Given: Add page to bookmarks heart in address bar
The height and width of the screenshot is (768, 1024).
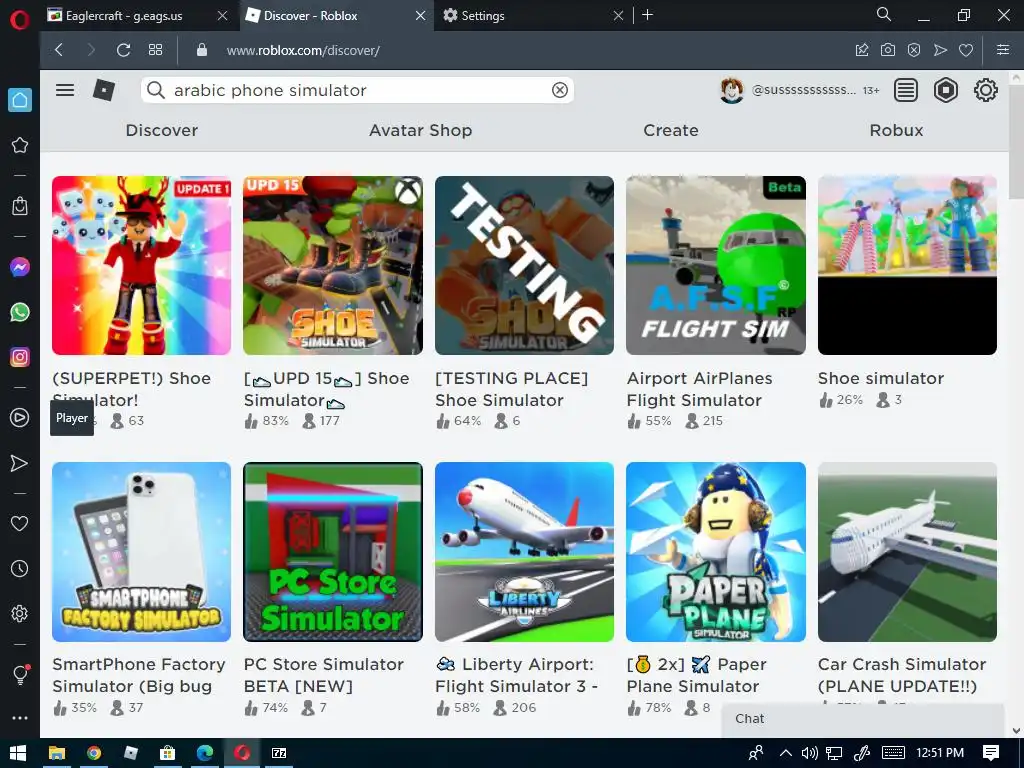Looking at the screenshot, I should (x=966, y=50).
